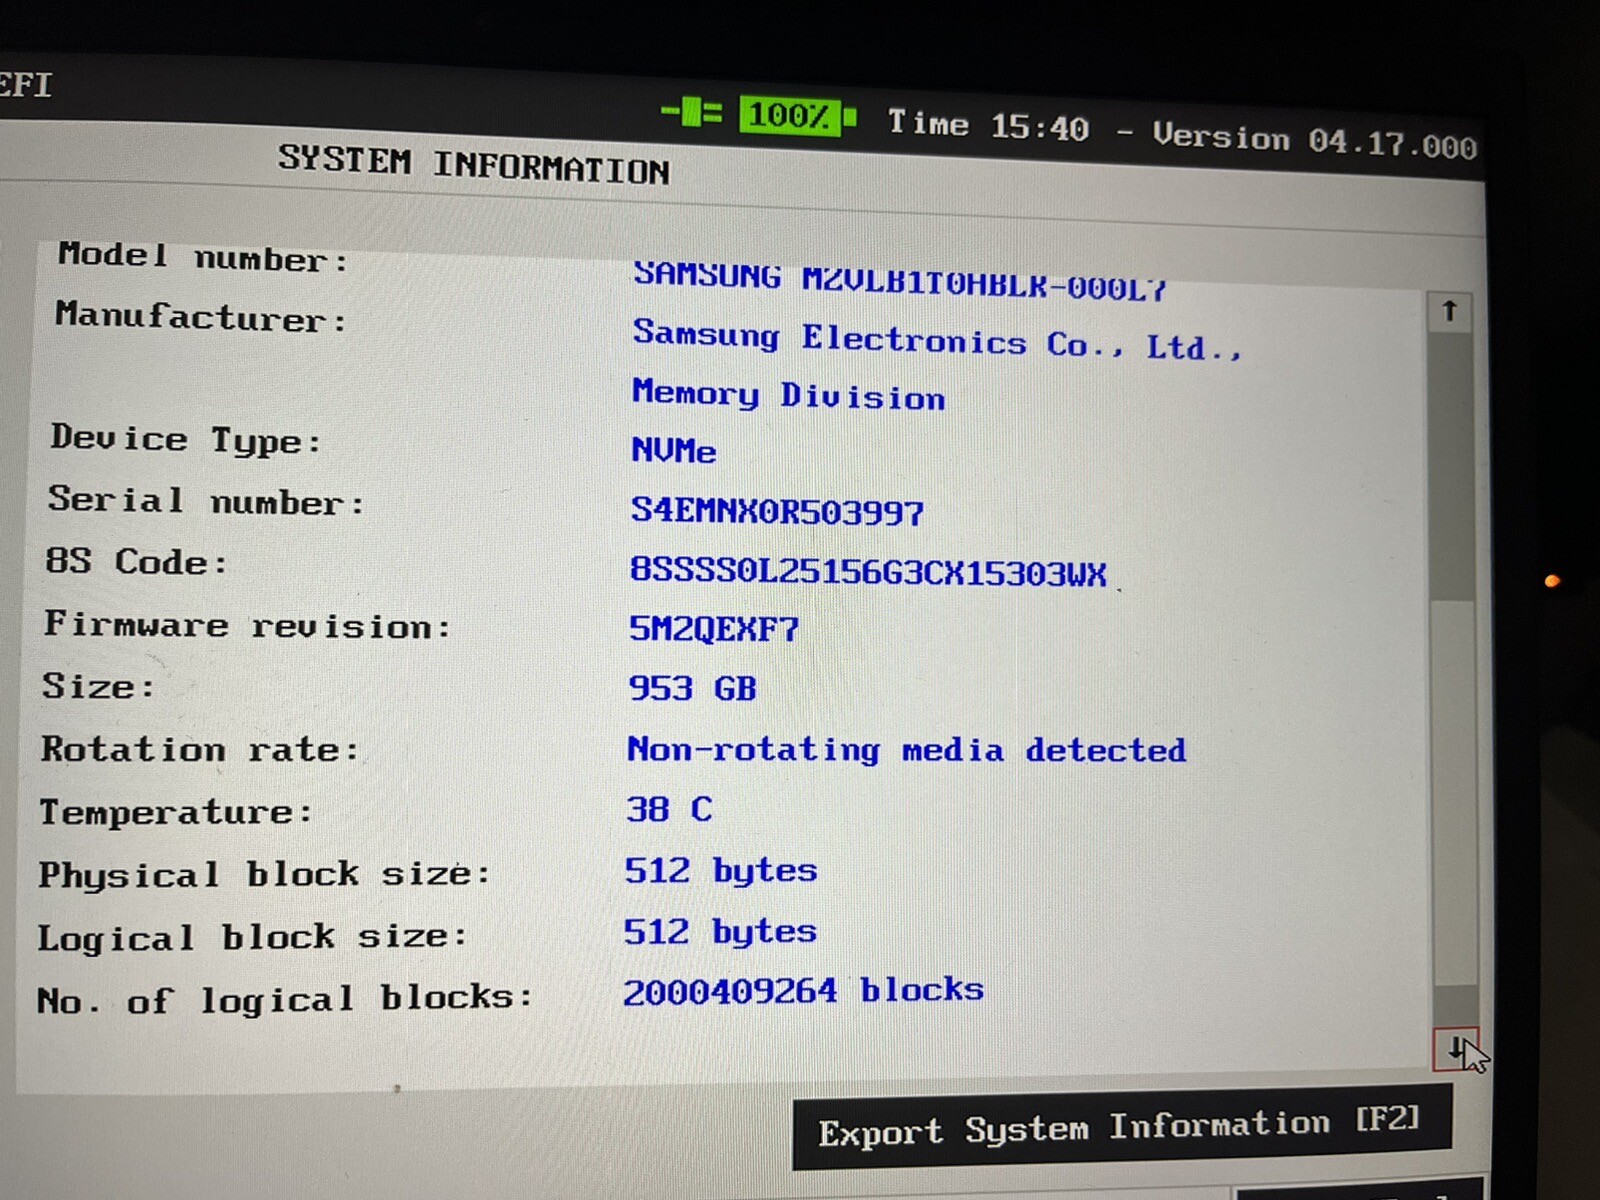Click the Serial number label
This screenshot has width=1600, height=1200.
206,500
